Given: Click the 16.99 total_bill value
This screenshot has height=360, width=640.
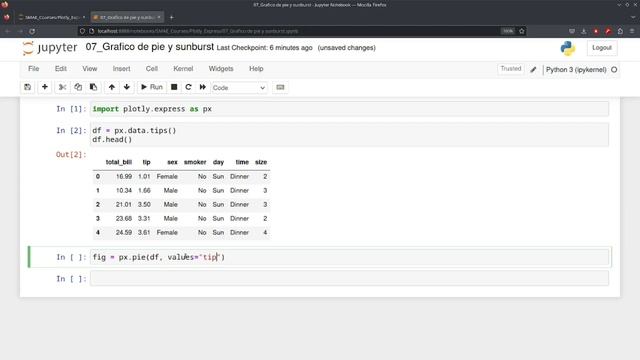Looking at the screenshot, I should (x=124, y=176).
